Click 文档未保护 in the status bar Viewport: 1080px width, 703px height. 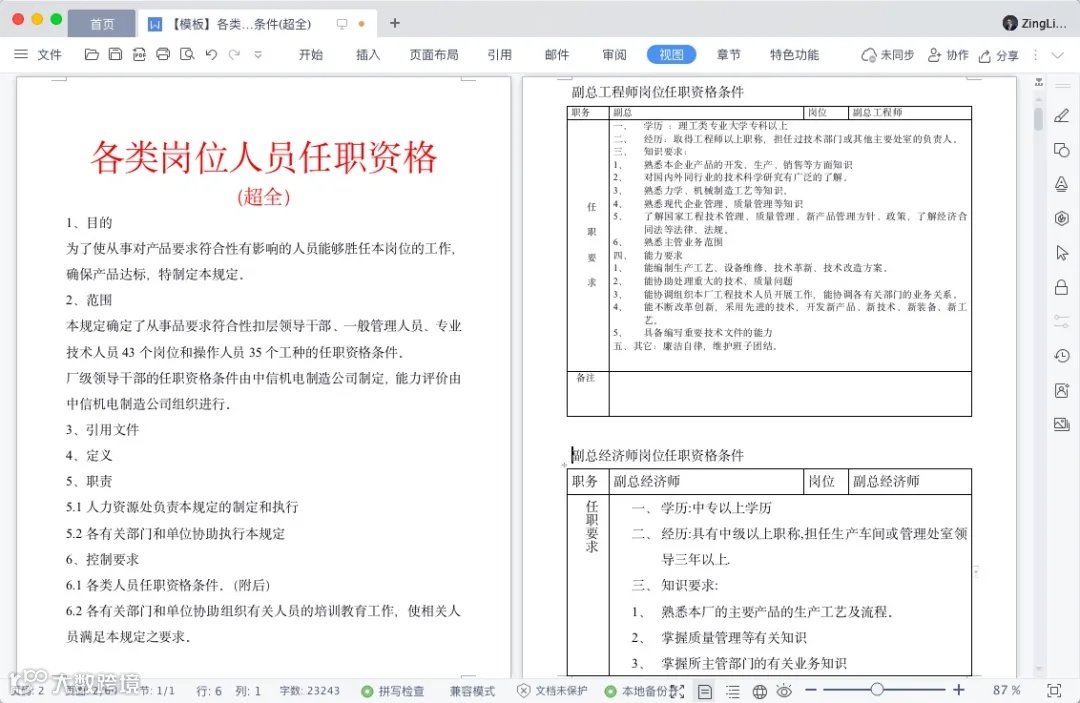pyautogui.click(x=552, y=691)
